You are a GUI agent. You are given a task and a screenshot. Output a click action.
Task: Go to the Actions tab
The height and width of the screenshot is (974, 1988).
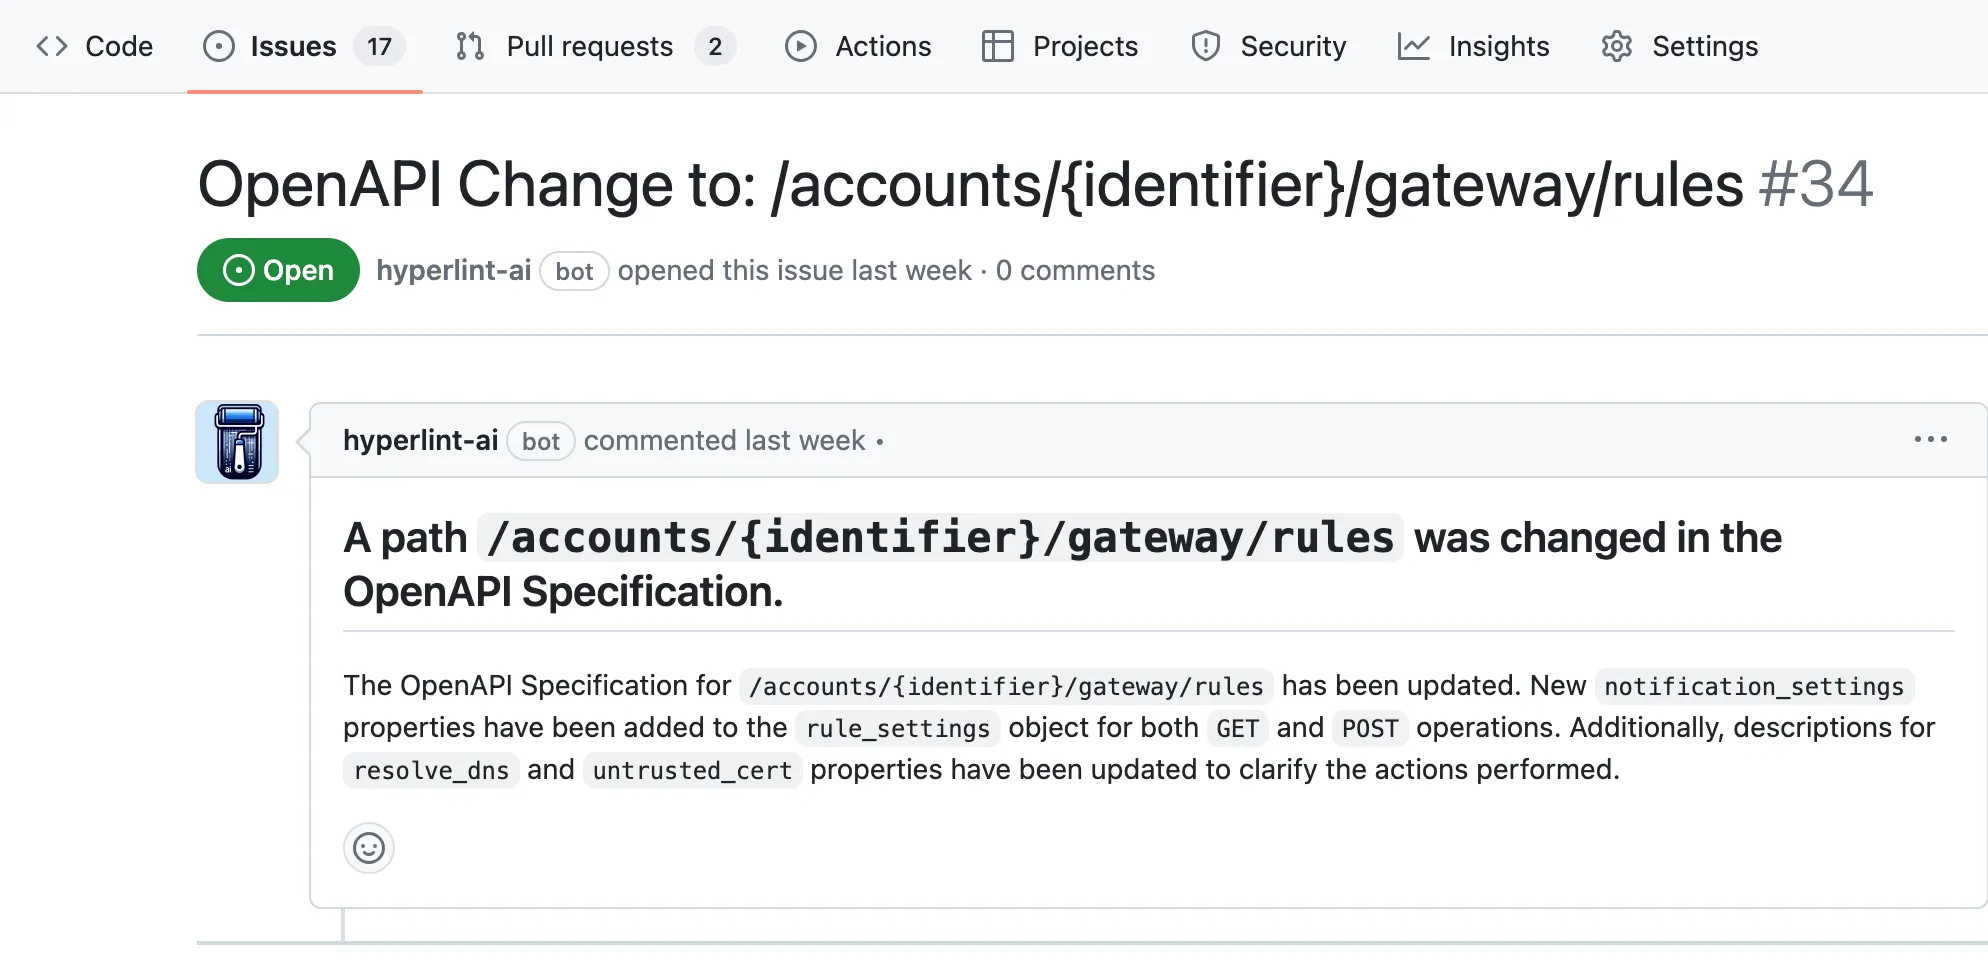[x=882, y=46]
